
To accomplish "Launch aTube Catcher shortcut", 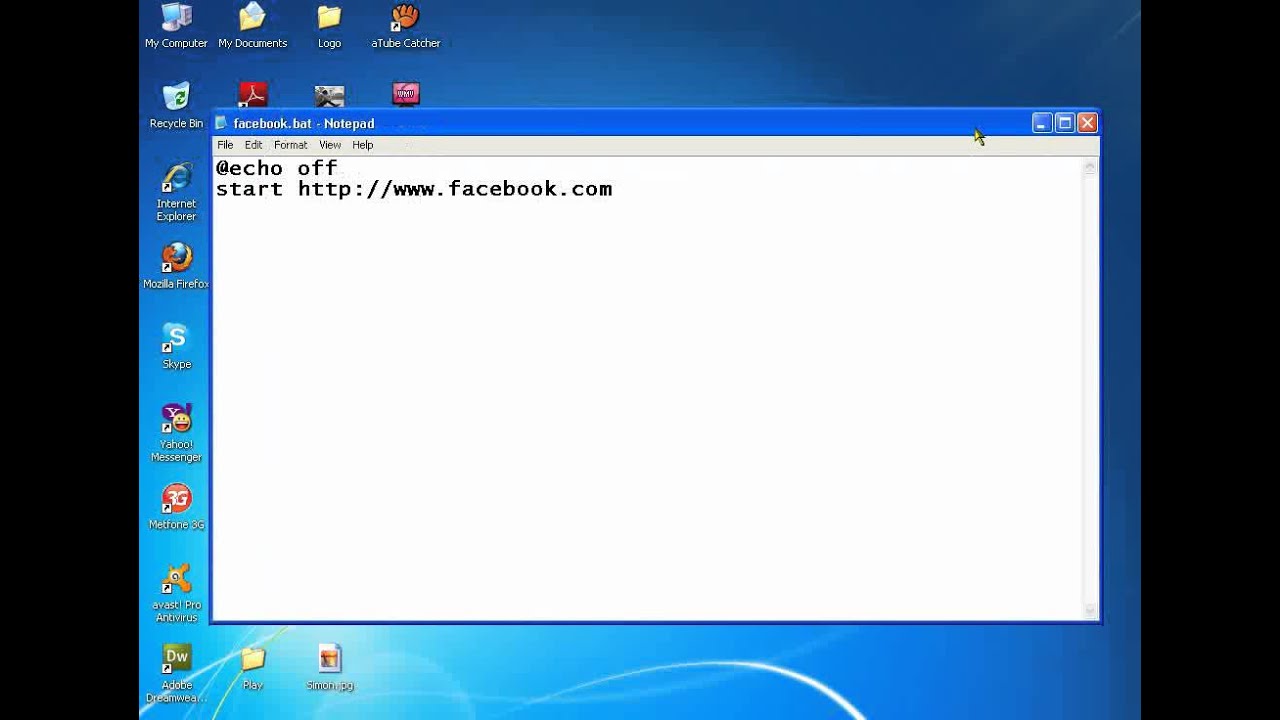I will (405, 27).
